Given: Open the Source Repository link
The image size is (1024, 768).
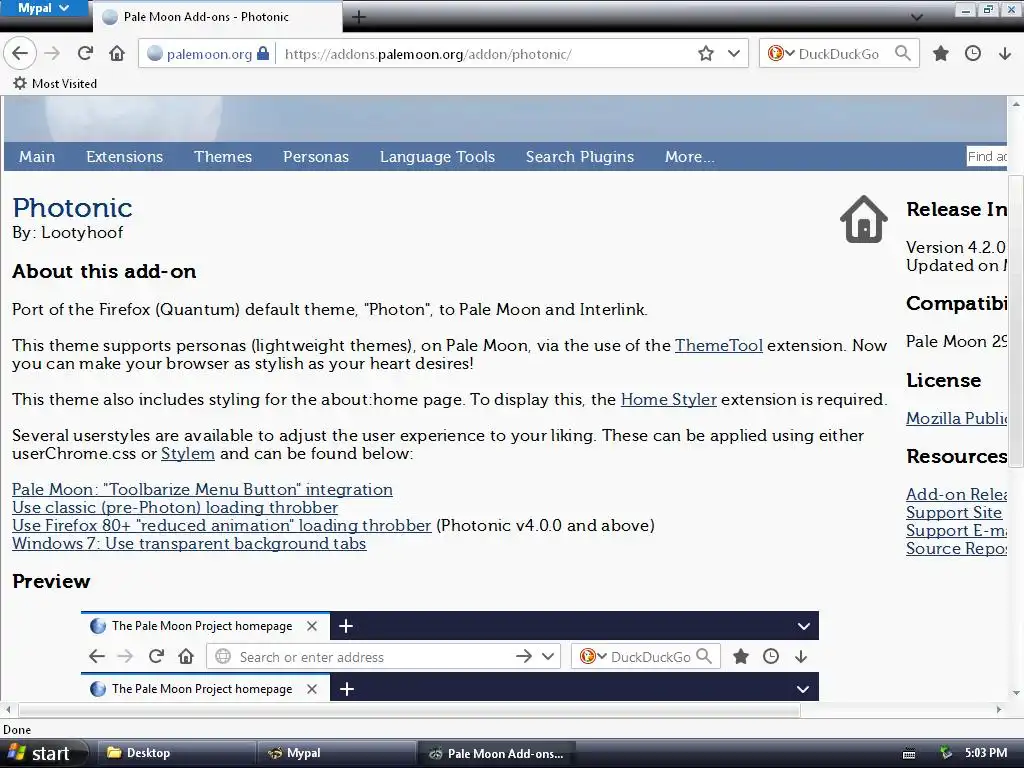Looking at the screenshot, I should coord(957,549).
